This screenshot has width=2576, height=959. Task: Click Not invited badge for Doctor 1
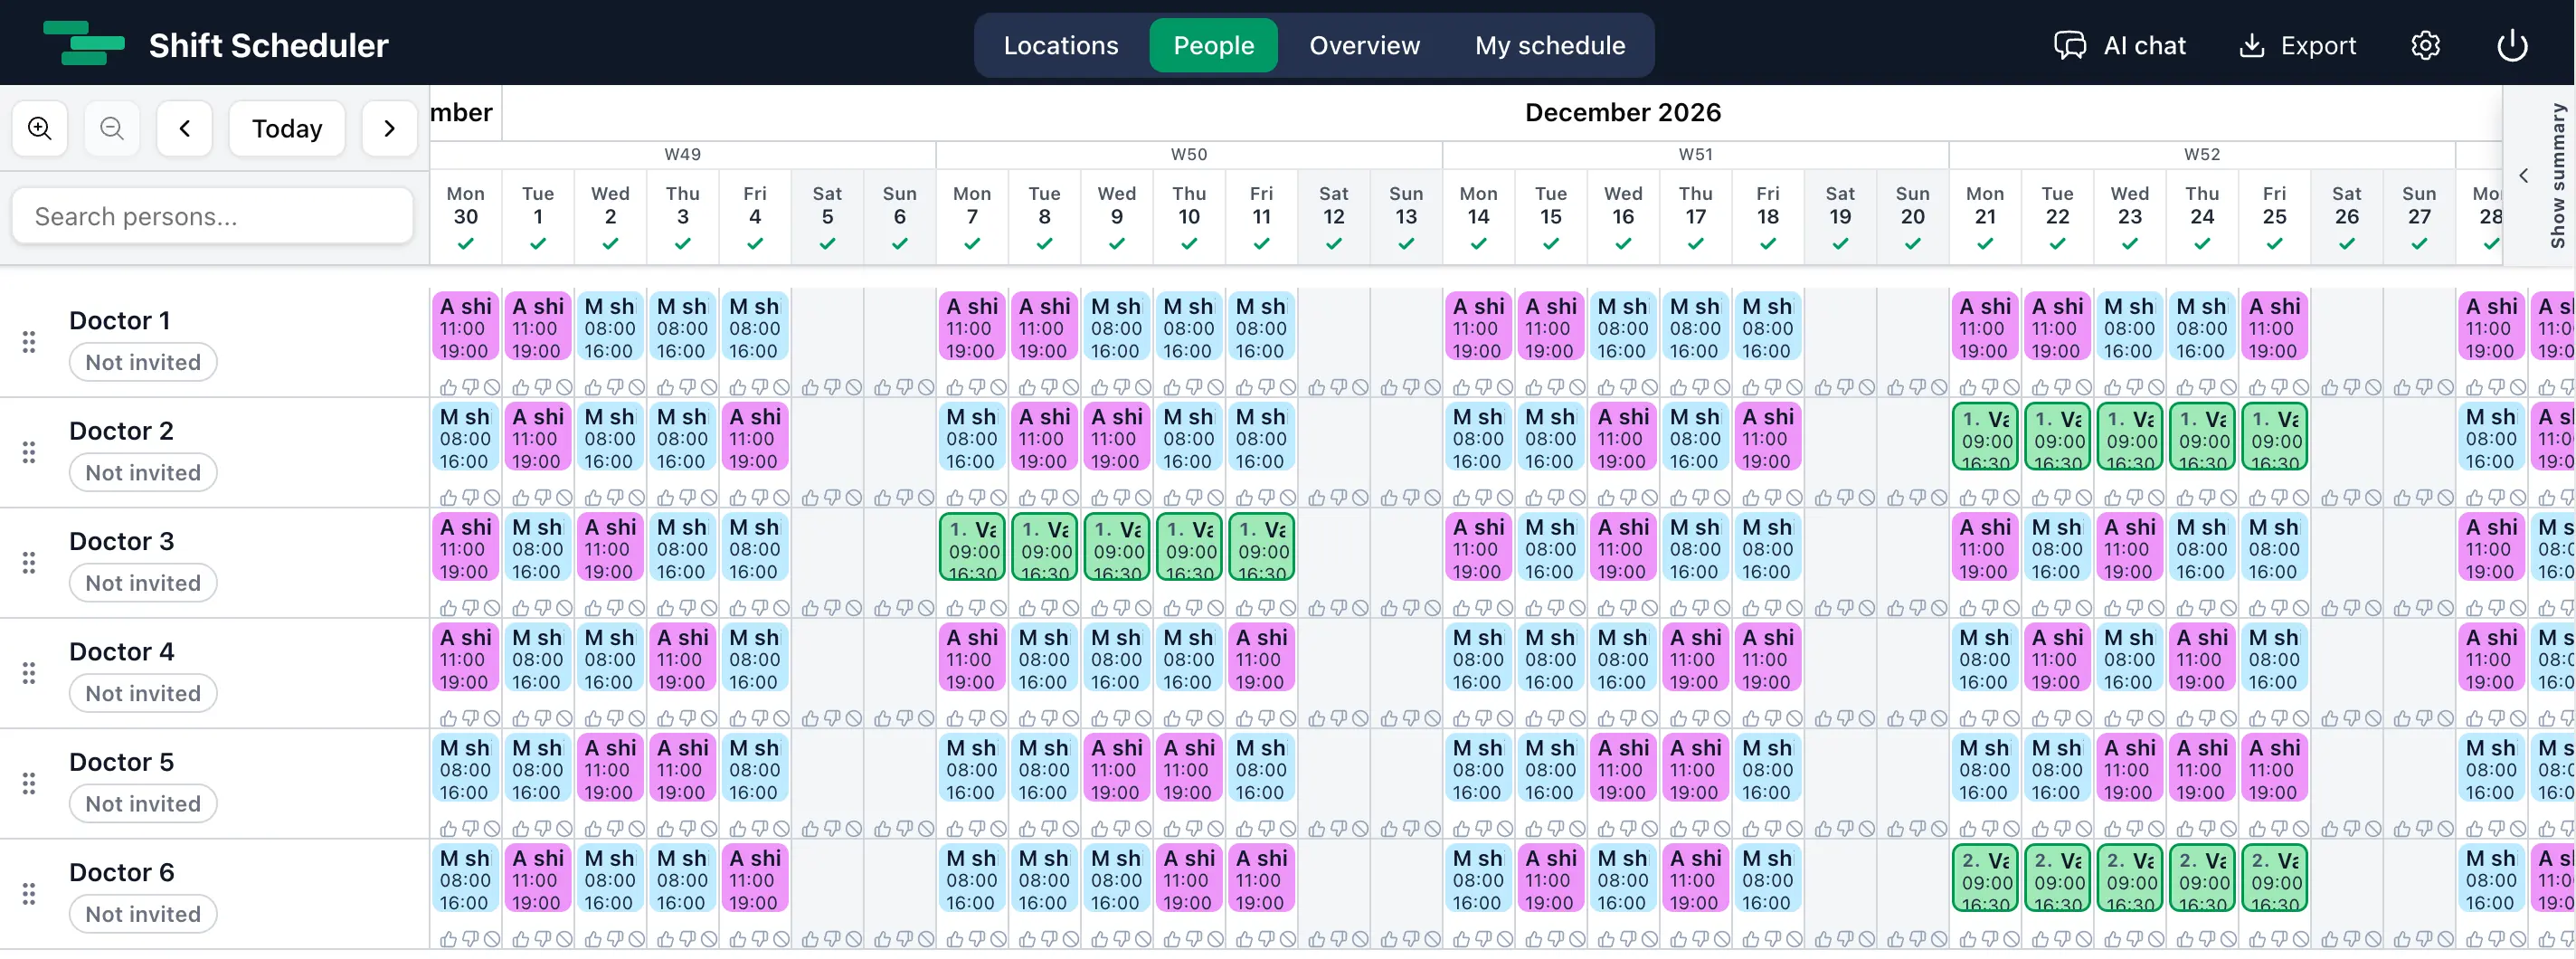pyautogui.click(x=143, y=362)
